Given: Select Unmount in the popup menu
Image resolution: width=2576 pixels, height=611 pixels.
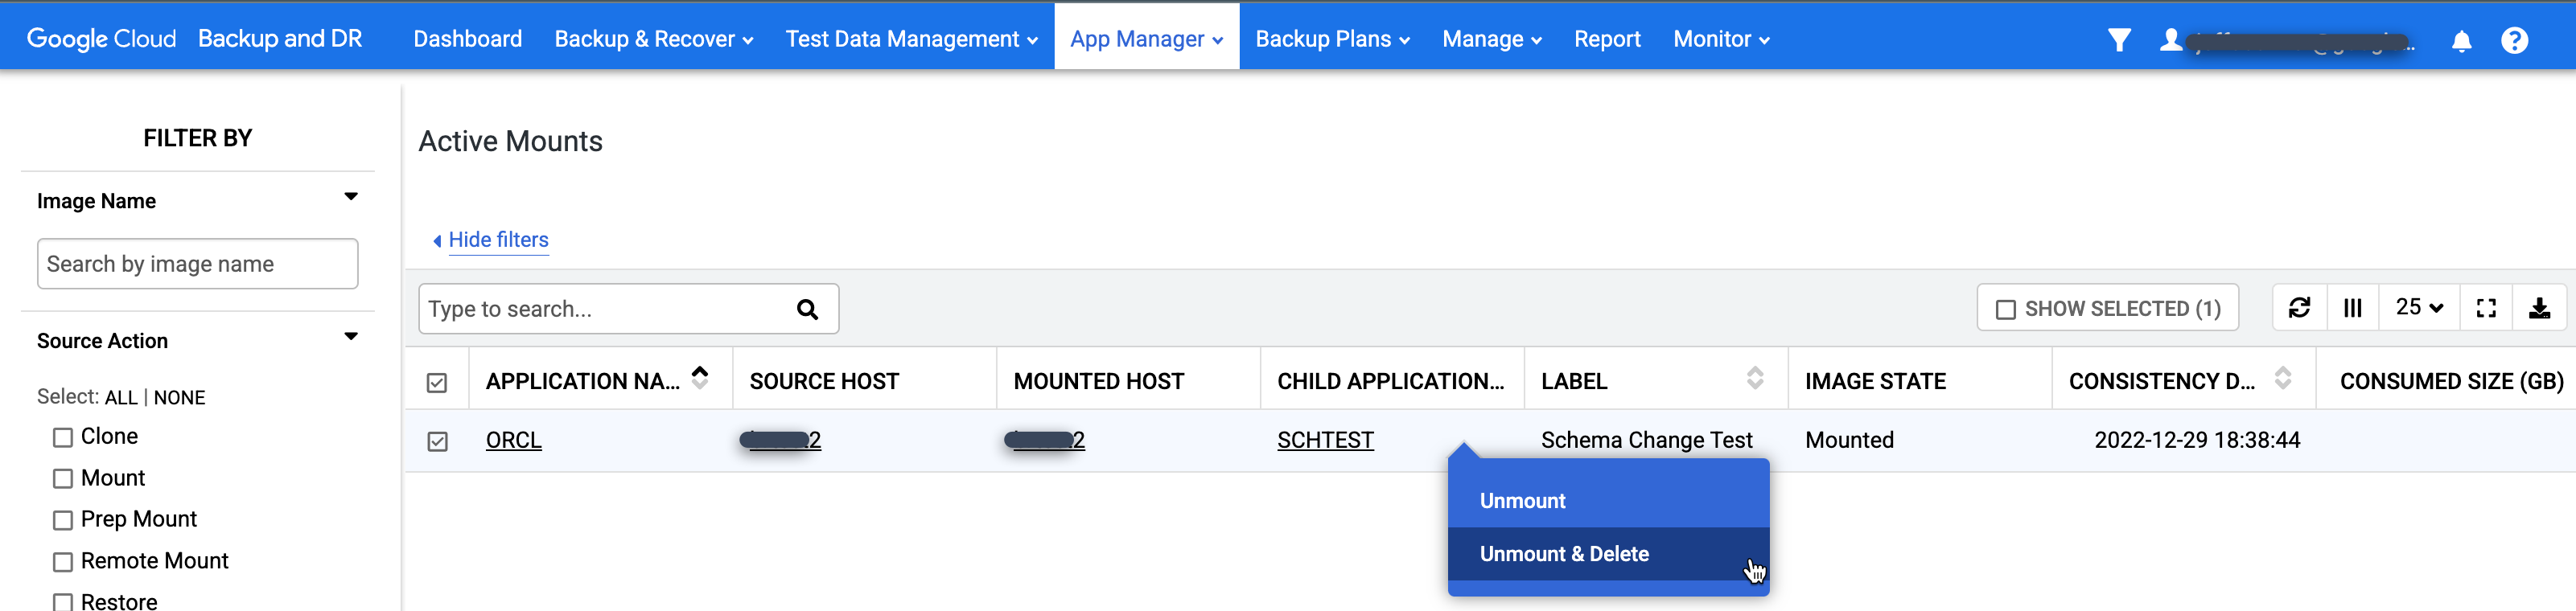Looking at the screenshot, I should pos(1522,501).
